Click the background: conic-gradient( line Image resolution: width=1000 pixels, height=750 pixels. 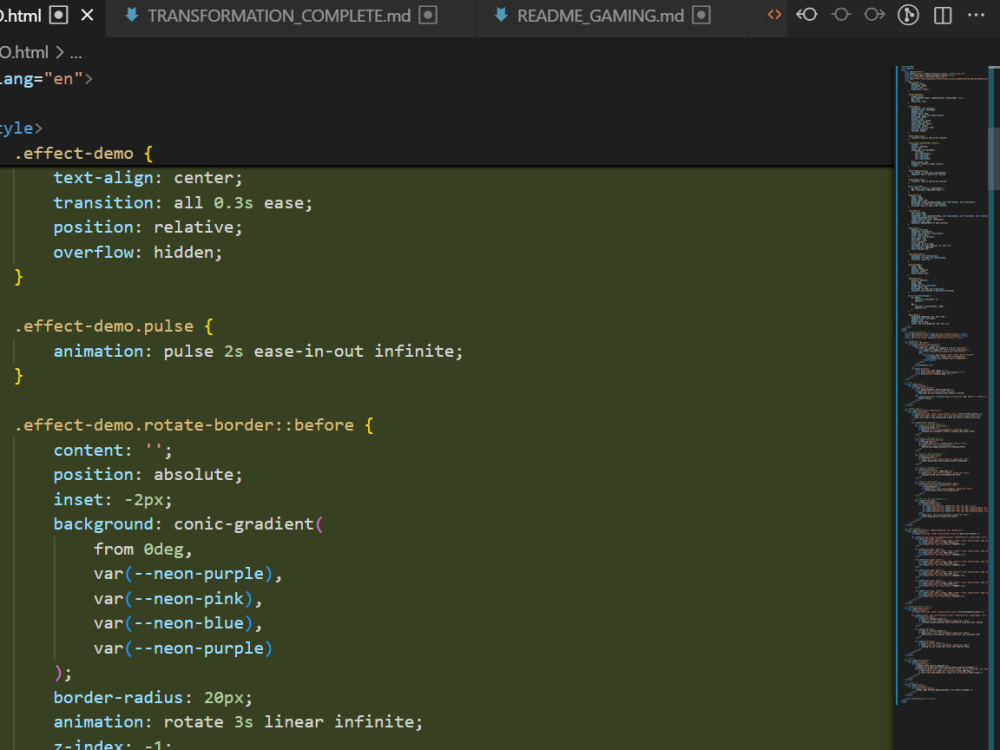coord(188,524)
